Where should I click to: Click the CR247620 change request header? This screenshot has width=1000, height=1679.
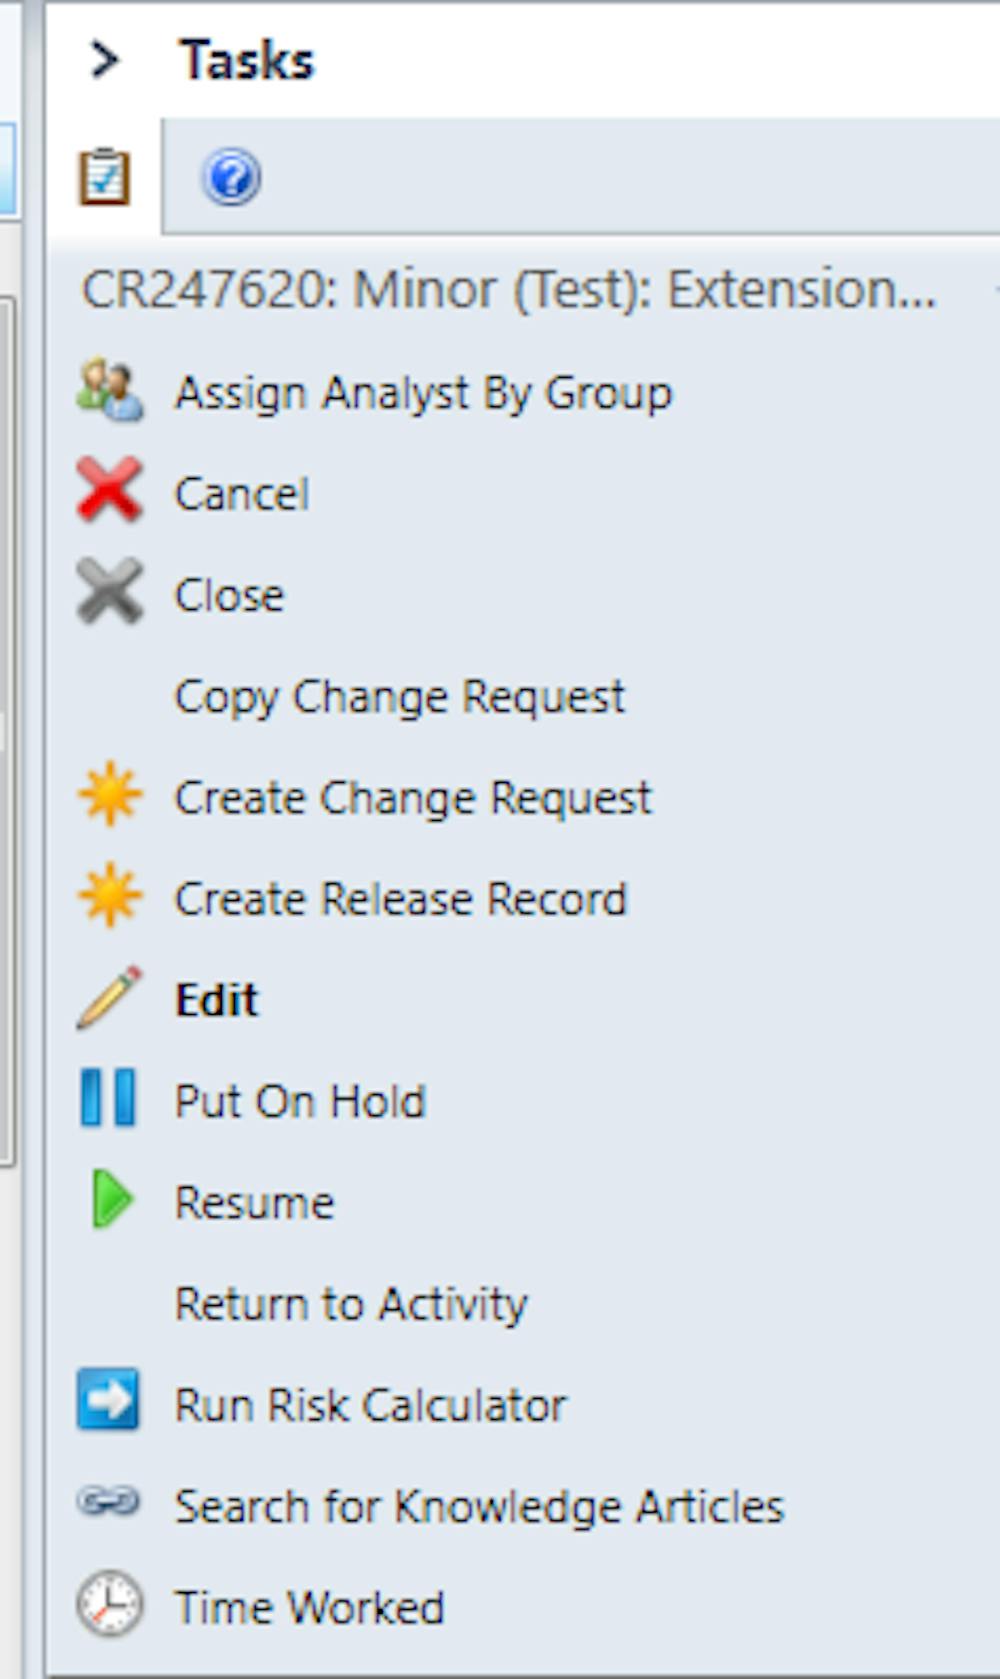point(509,291)
